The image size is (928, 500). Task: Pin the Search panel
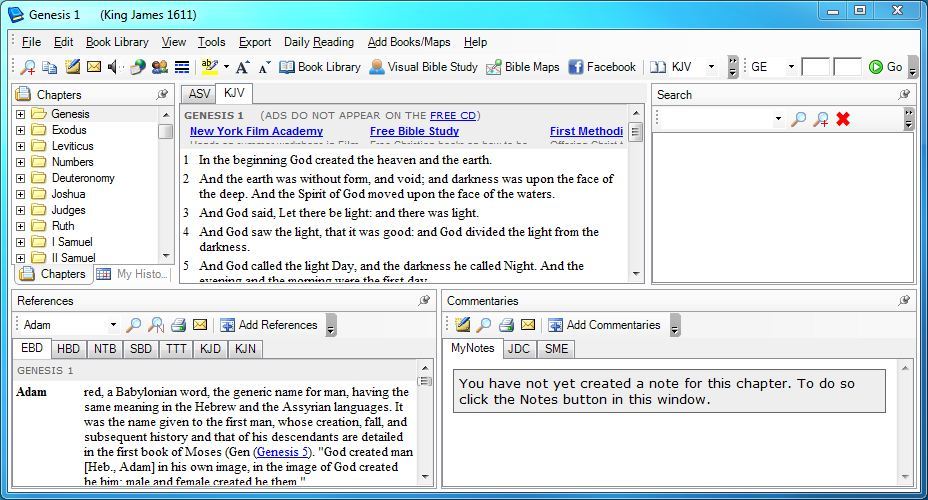[x=904, y=94]
